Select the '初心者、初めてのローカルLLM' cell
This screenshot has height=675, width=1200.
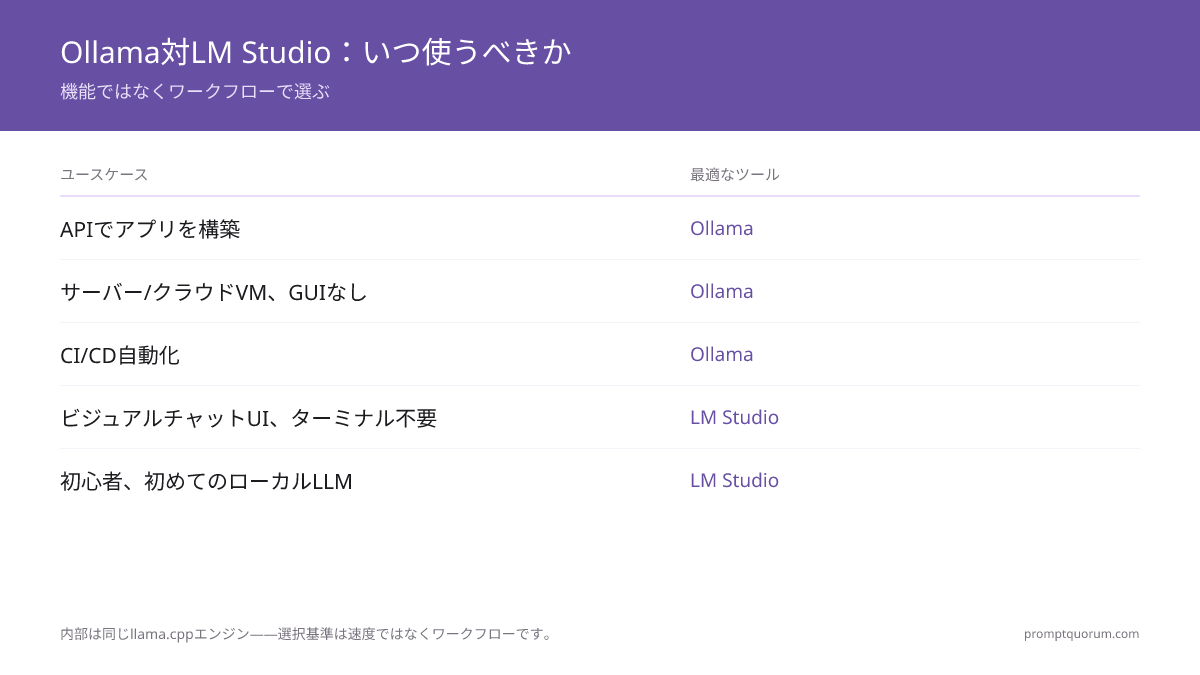point(206,481)
